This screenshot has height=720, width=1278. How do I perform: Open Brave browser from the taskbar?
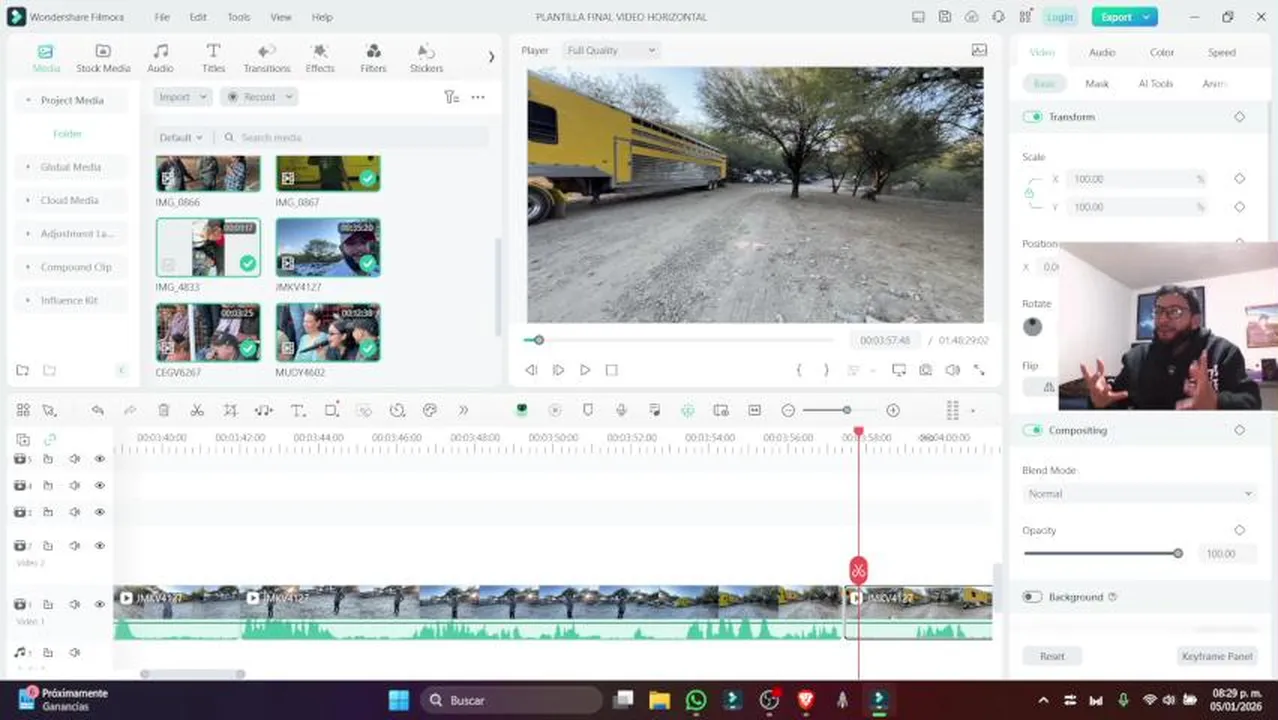[x=806, y=700]
